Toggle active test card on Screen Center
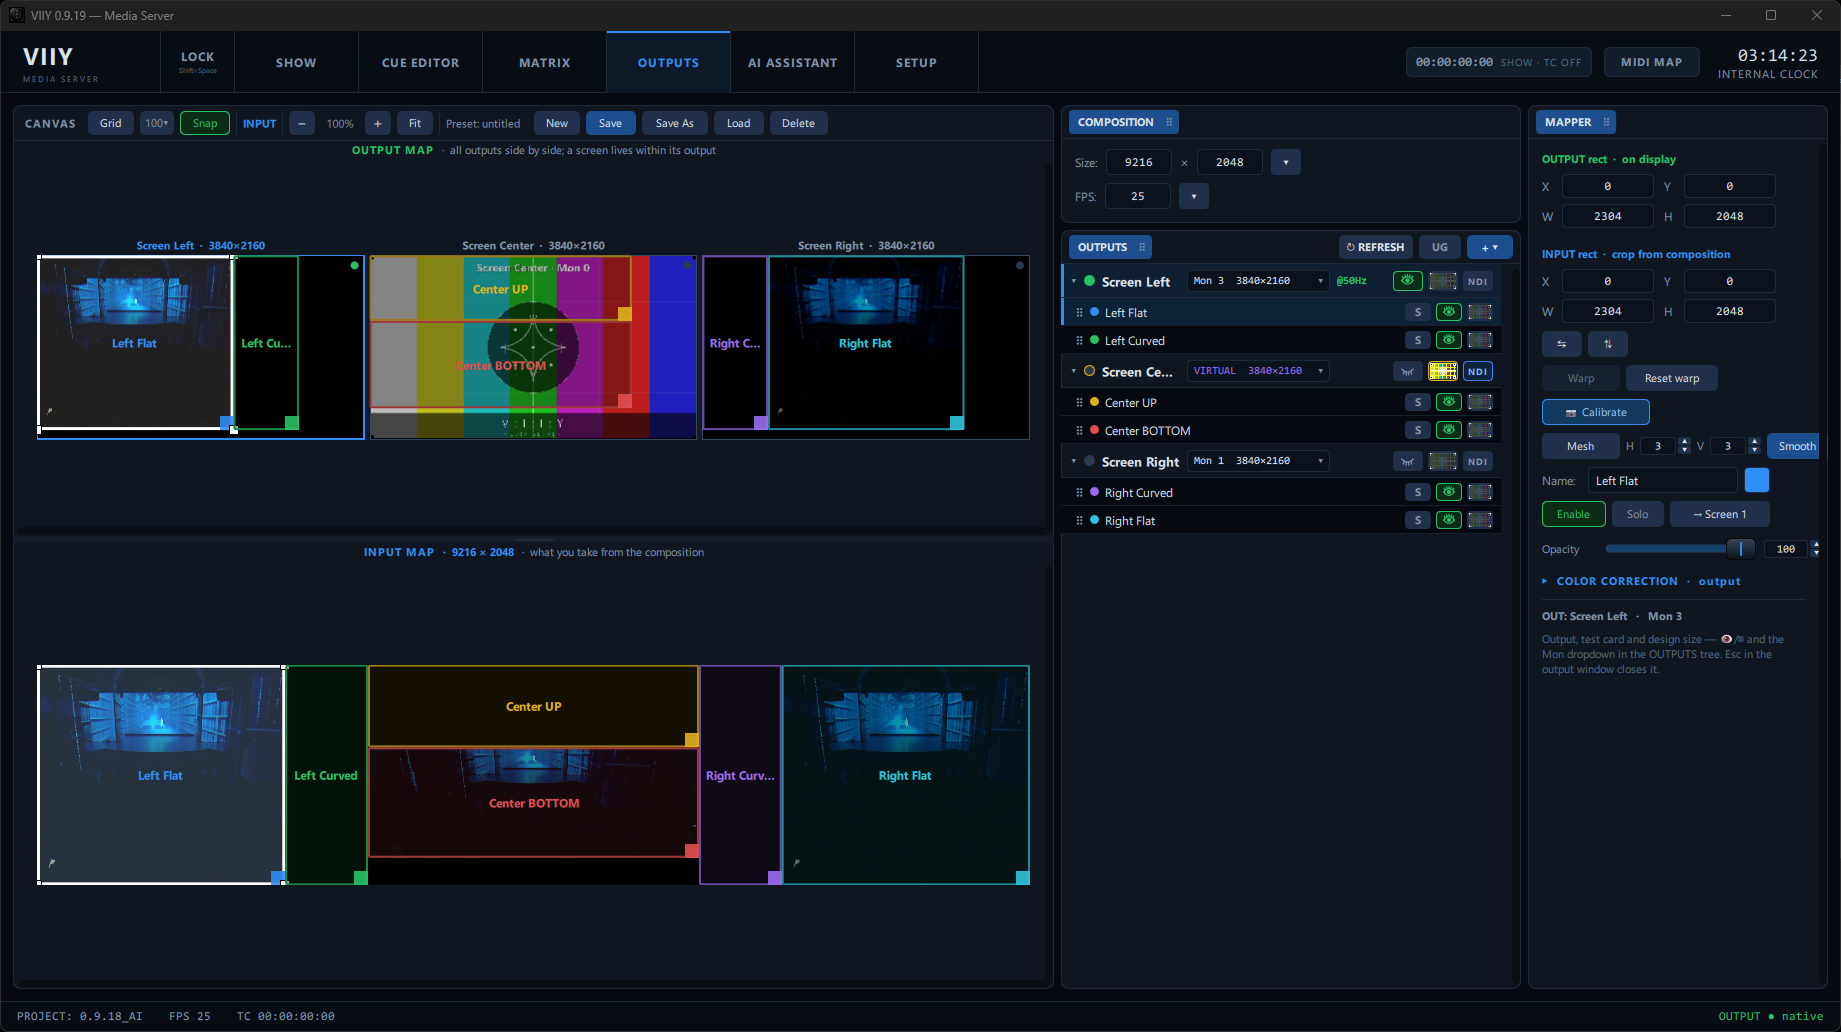 1442,371
